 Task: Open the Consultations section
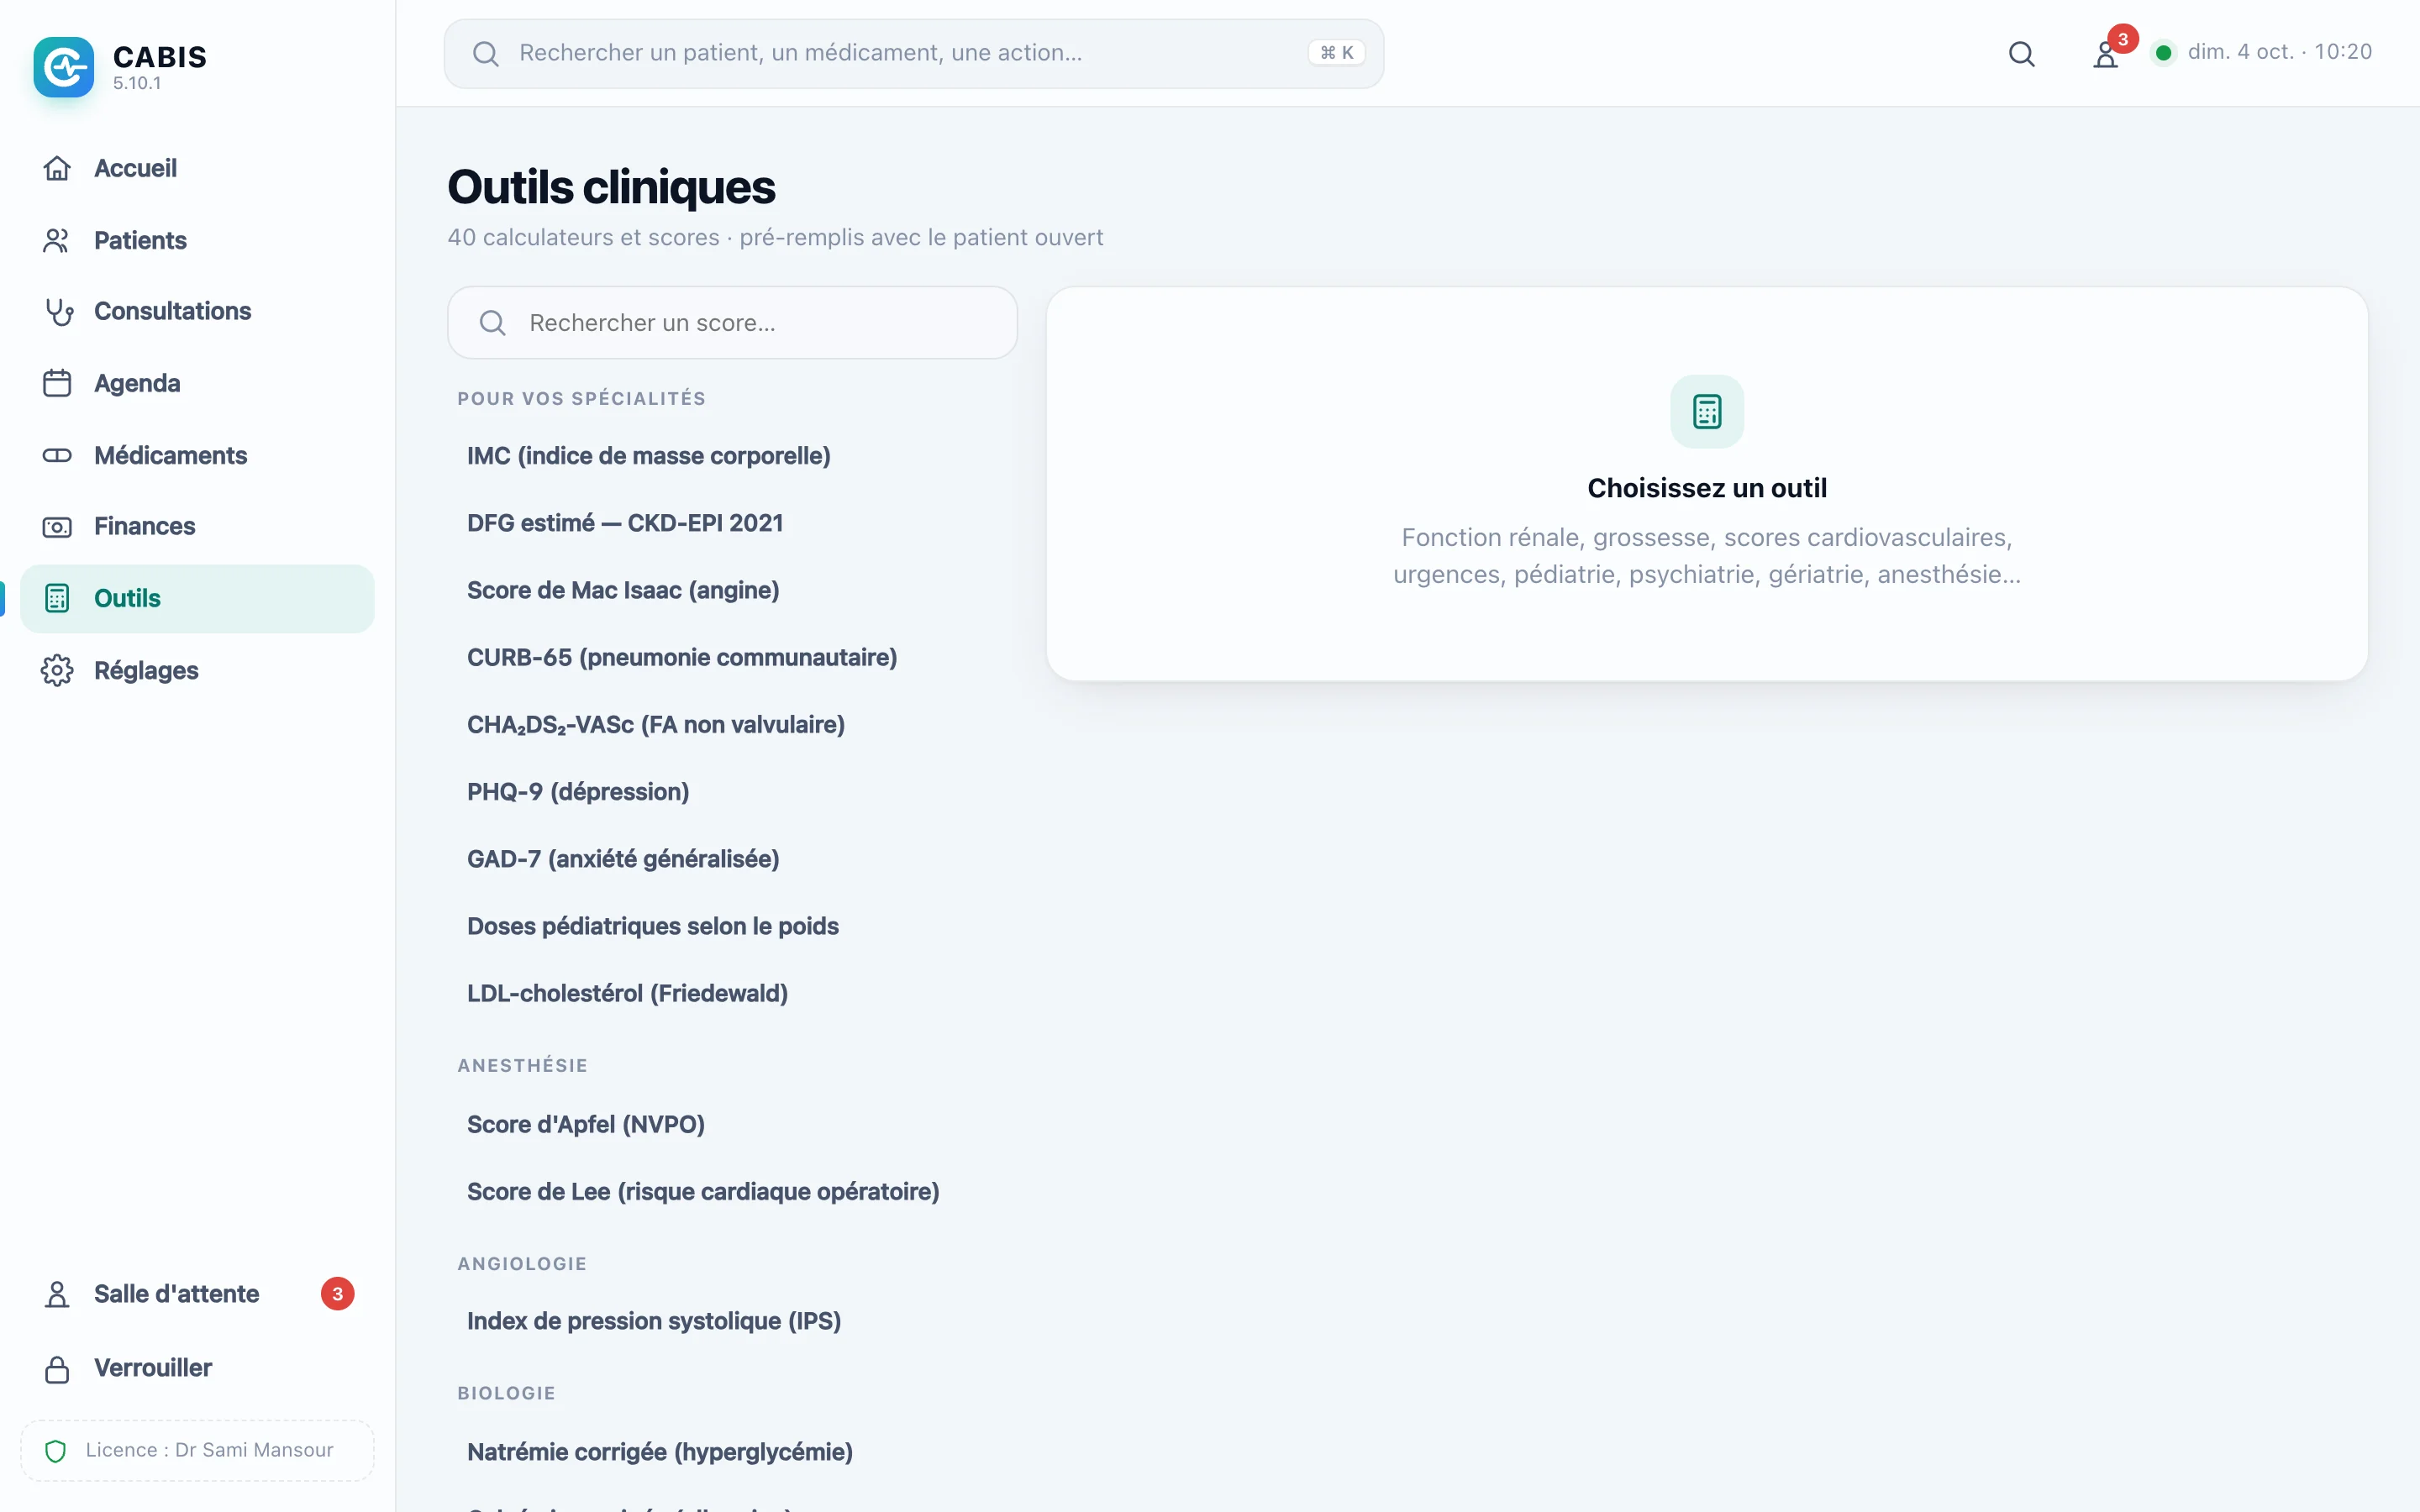(197, 311)
